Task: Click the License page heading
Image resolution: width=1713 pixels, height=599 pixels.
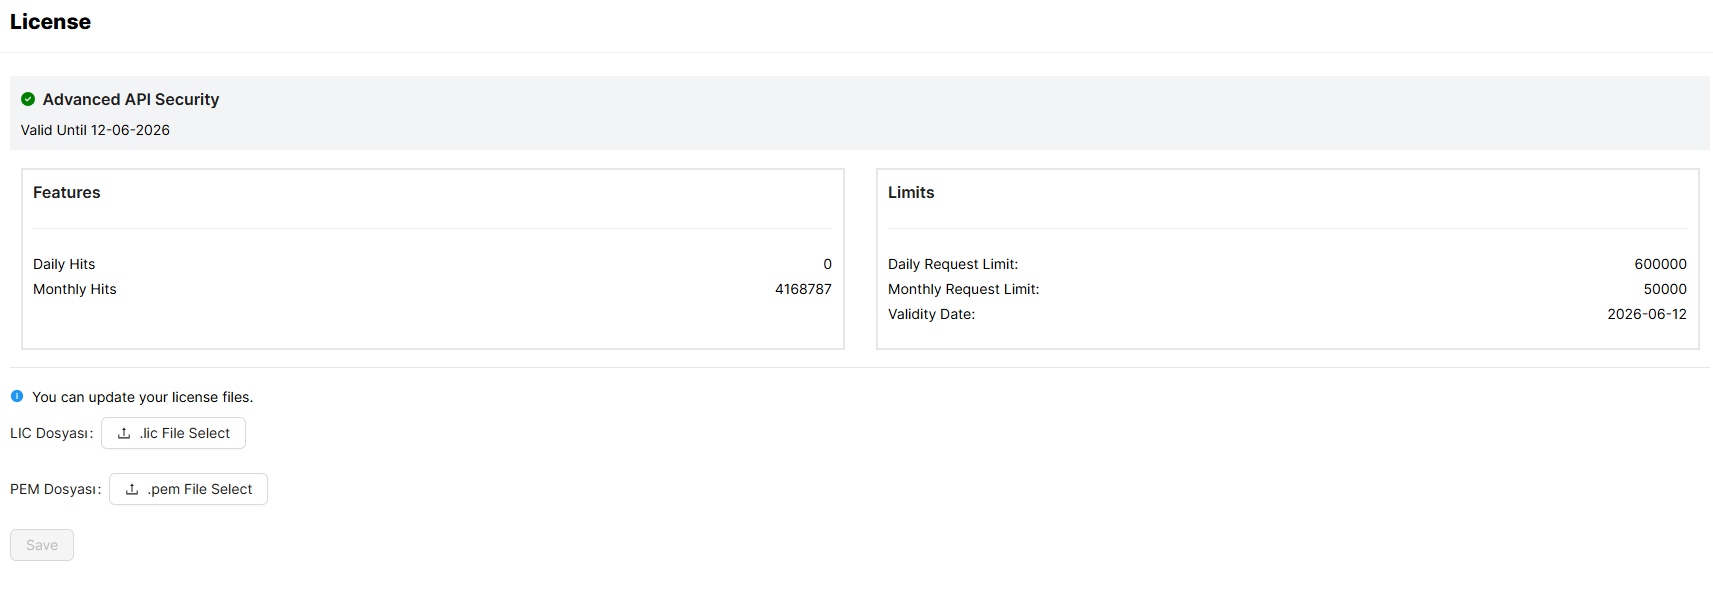Action: [x=50, y=22]
